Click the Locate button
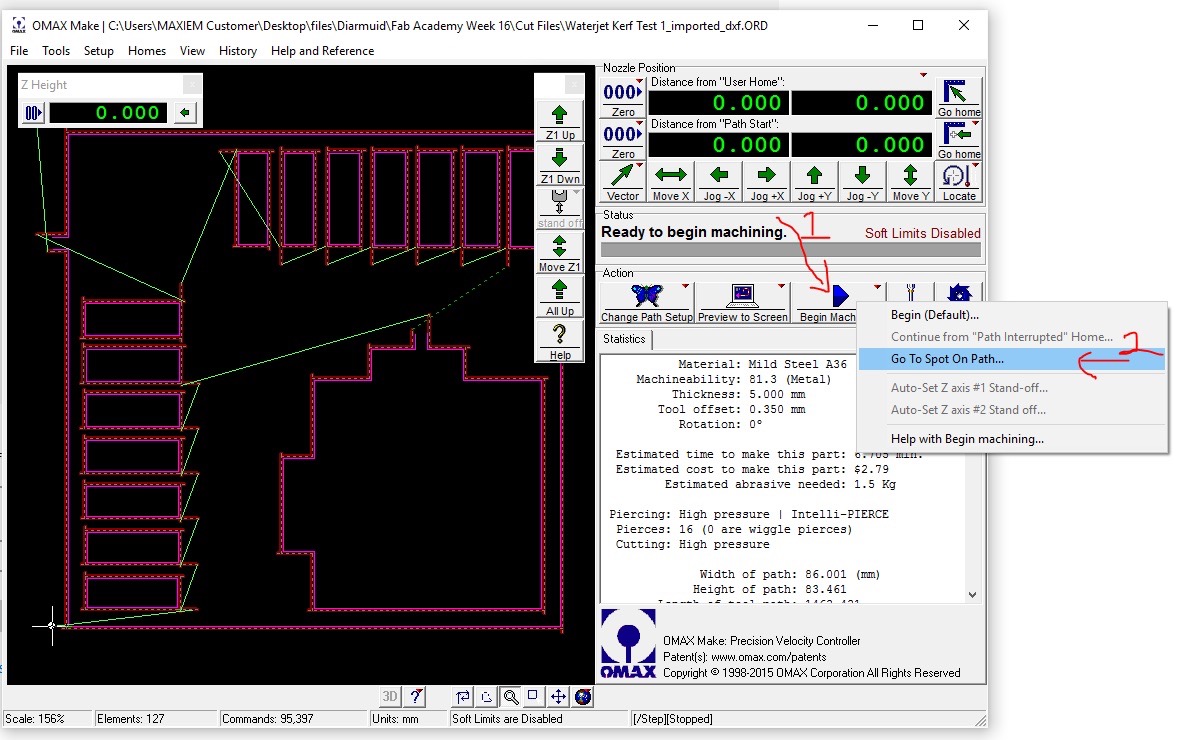 click(x=958, y=182)
